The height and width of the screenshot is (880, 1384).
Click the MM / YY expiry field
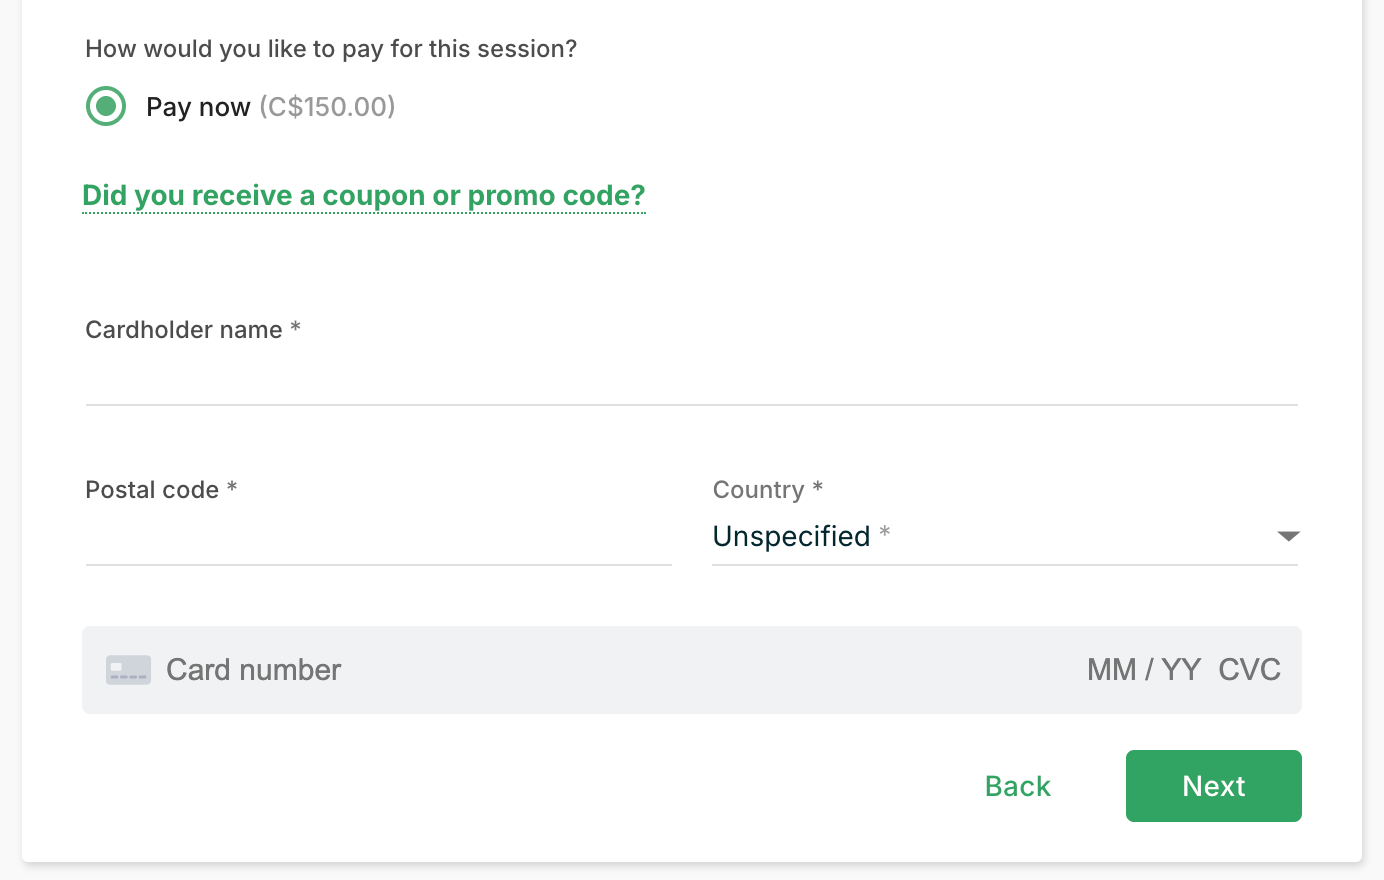tap(1144, 670)
